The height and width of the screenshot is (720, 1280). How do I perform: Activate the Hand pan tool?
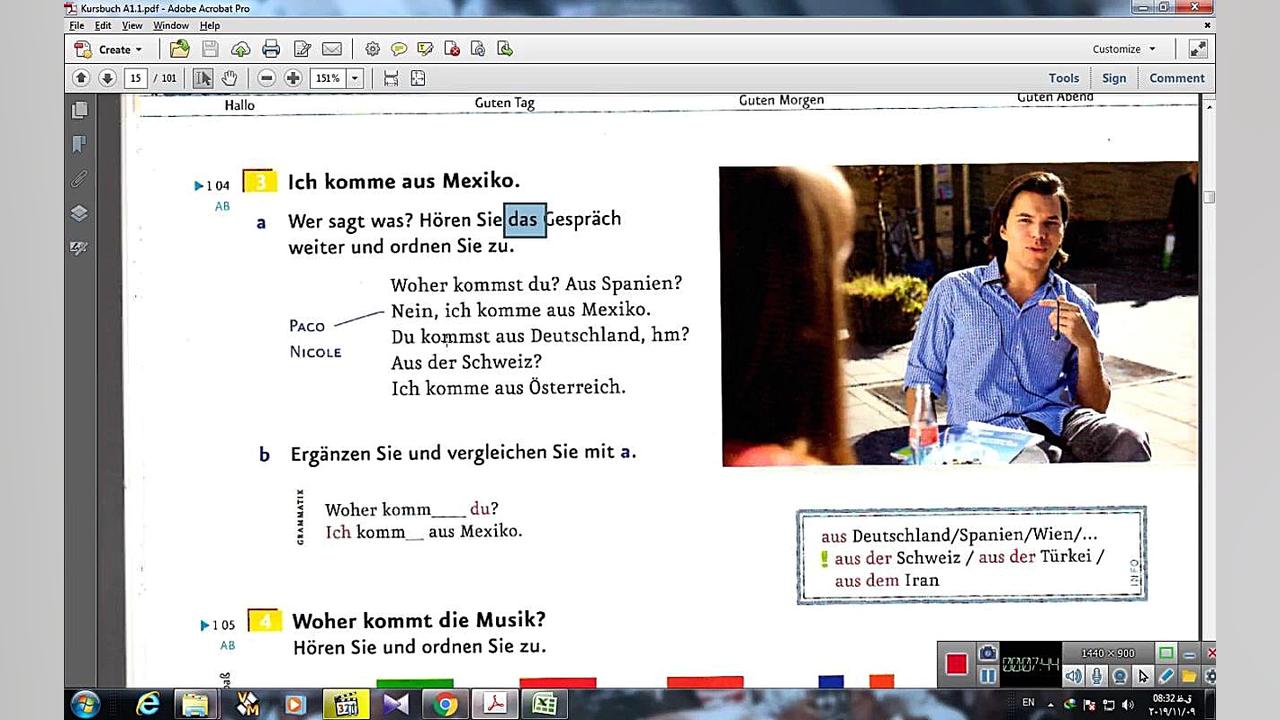click(229, 78)
